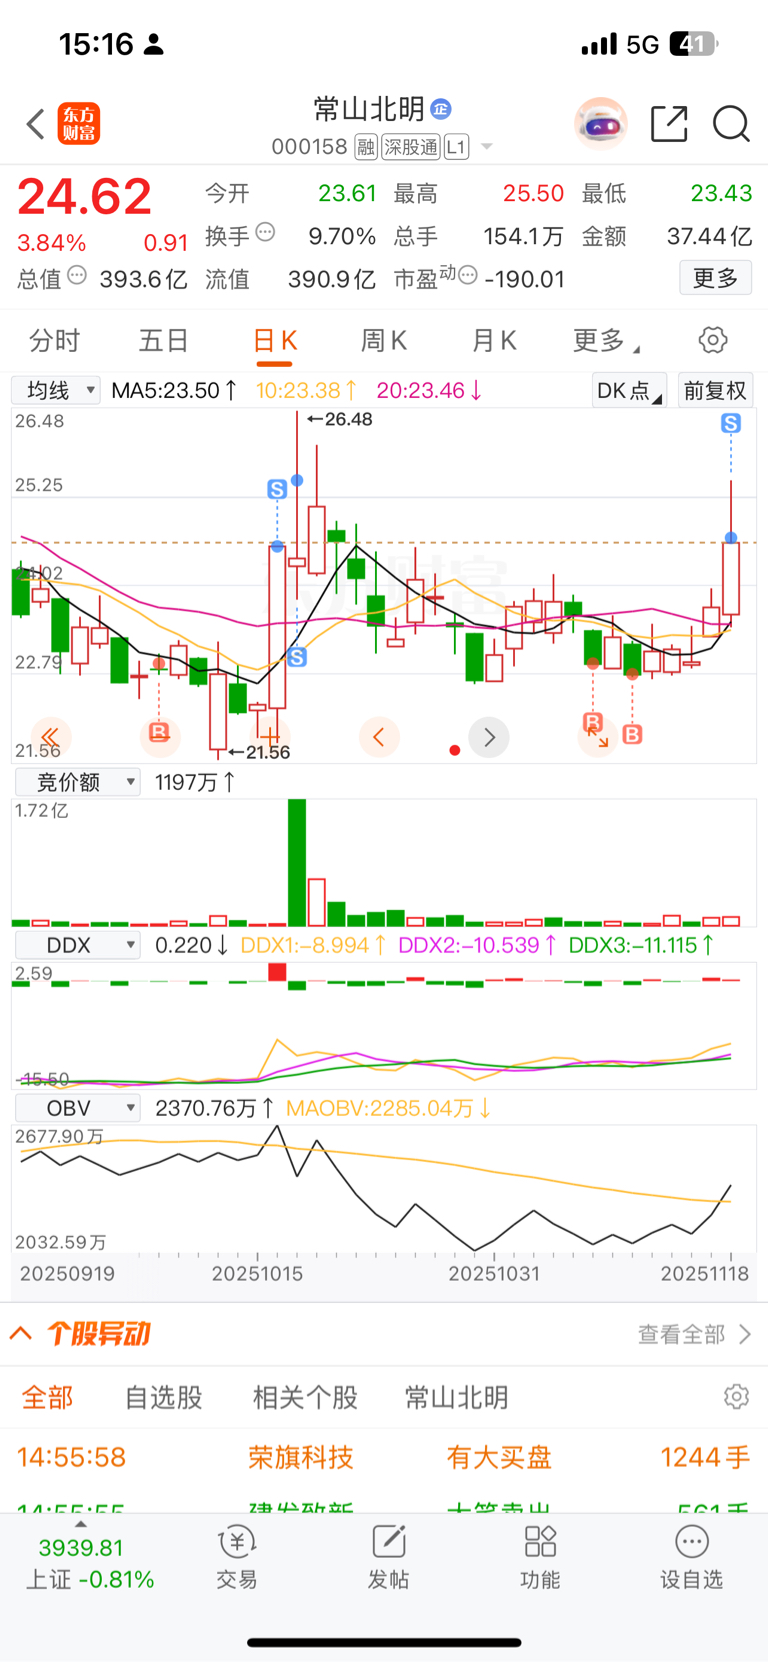This screenshot has width=768, height=1662.
Task: Open 发帖 post icon
Action: pyautogui.click(x=388, y=1541)
